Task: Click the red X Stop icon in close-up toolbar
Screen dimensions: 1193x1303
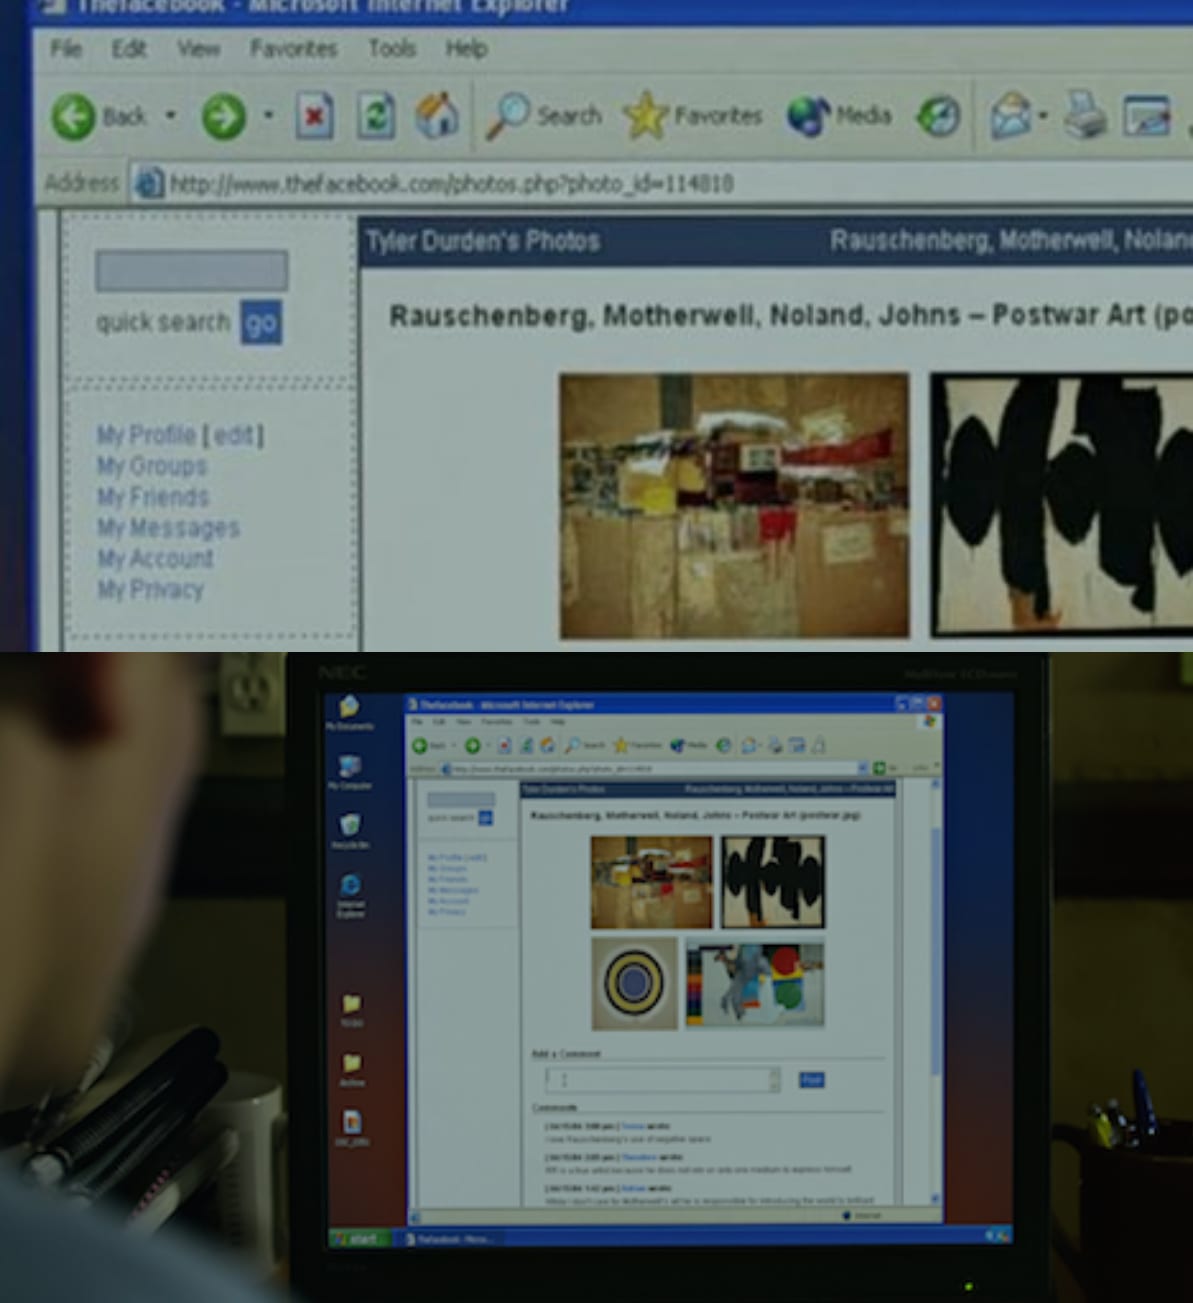Action: pyautogui.click(x=314, y=116)
